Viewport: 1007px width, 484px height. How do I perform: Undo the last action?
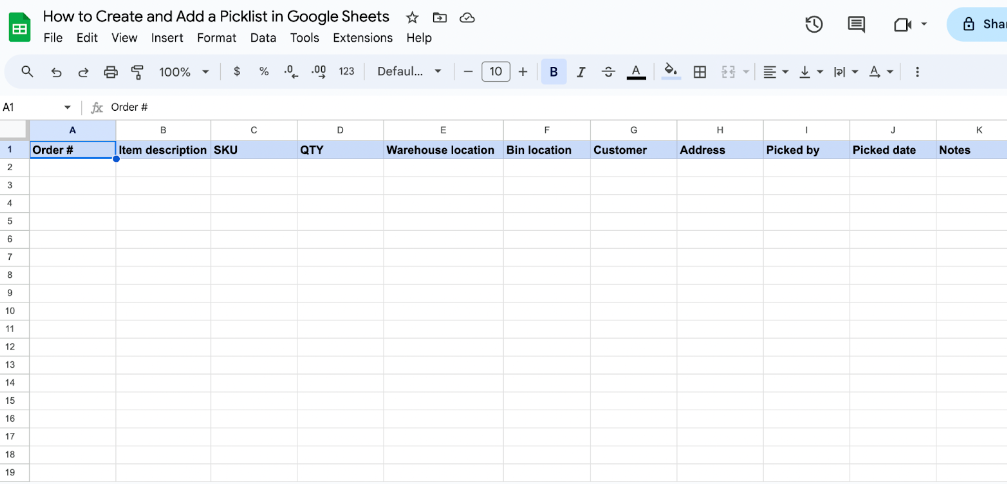(x=56, y=72)
